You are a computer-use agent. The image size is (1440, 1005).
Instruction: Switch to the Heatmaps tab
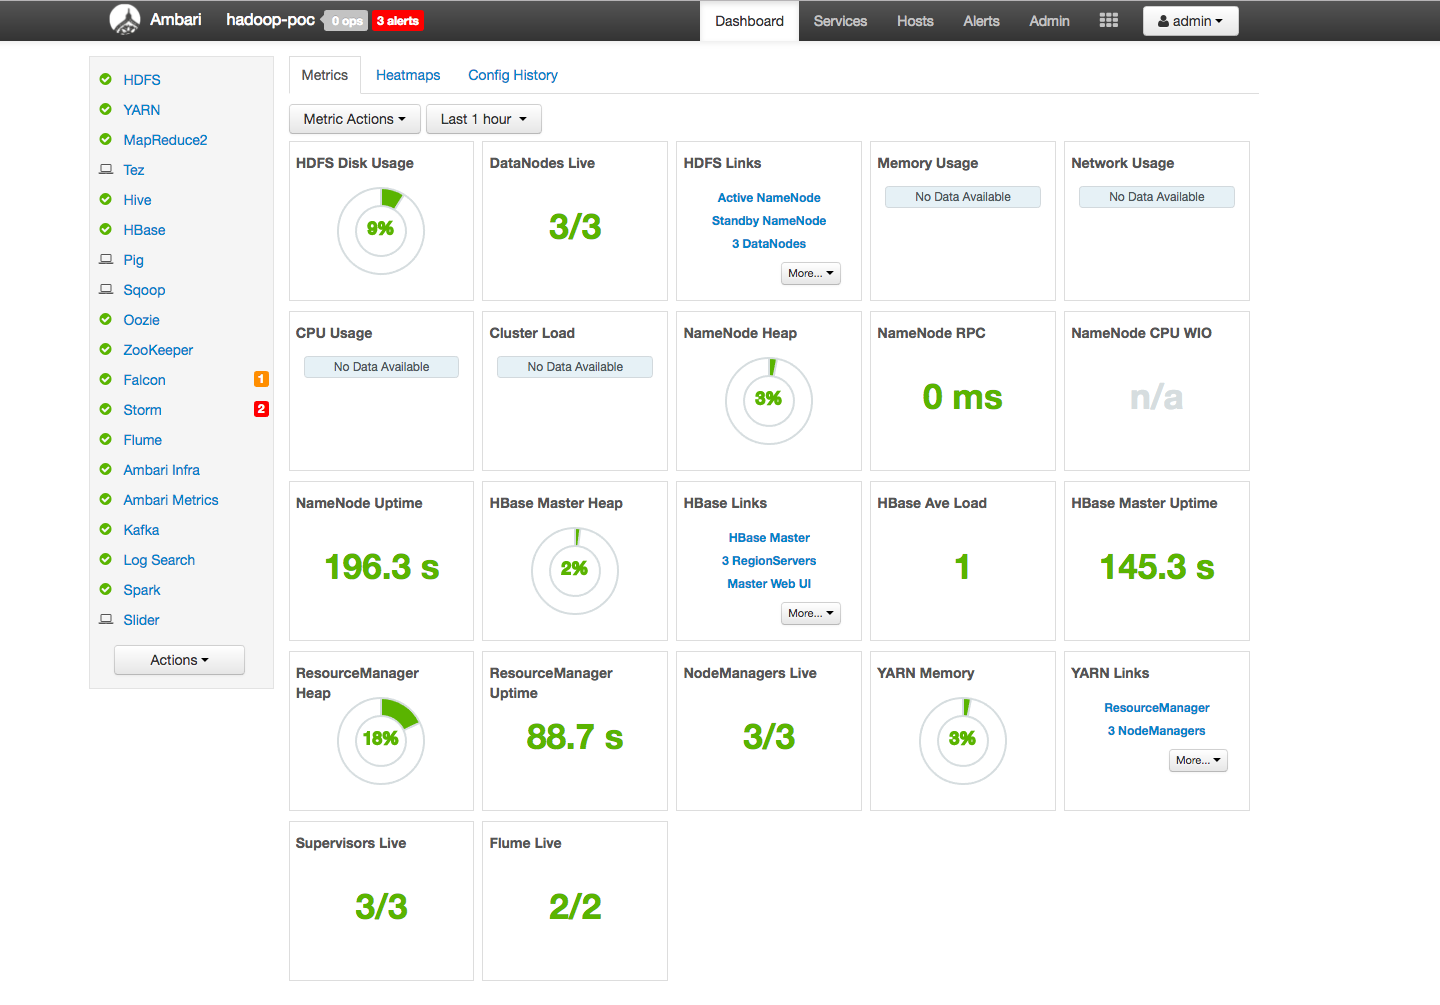[408, 74]
